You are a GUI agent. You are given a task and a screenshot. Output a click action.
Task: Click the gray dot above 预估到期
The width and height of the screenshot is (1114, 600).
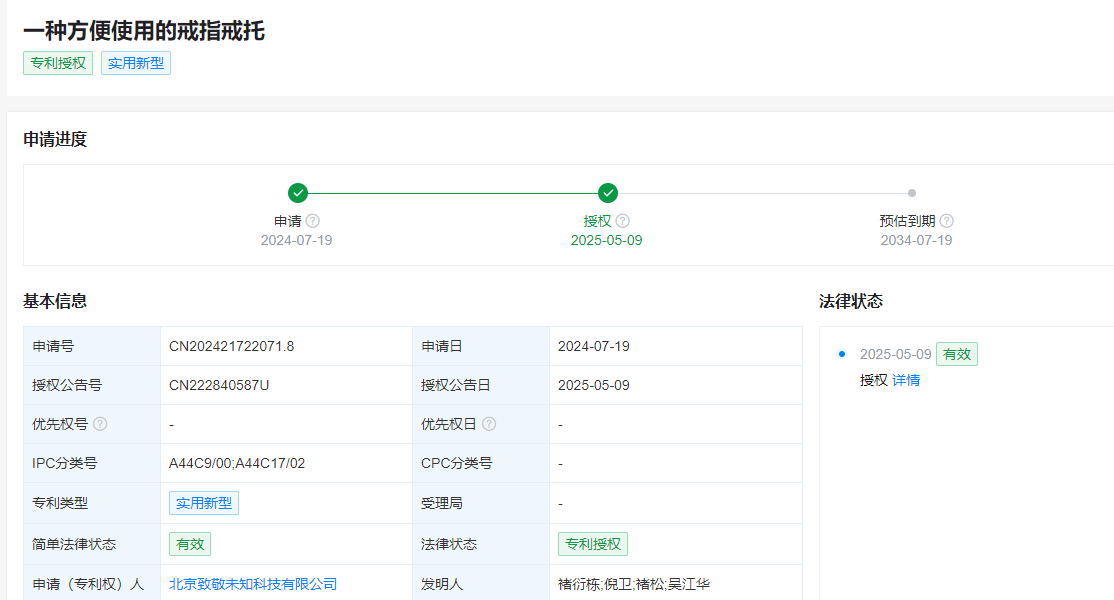[911, 193]
